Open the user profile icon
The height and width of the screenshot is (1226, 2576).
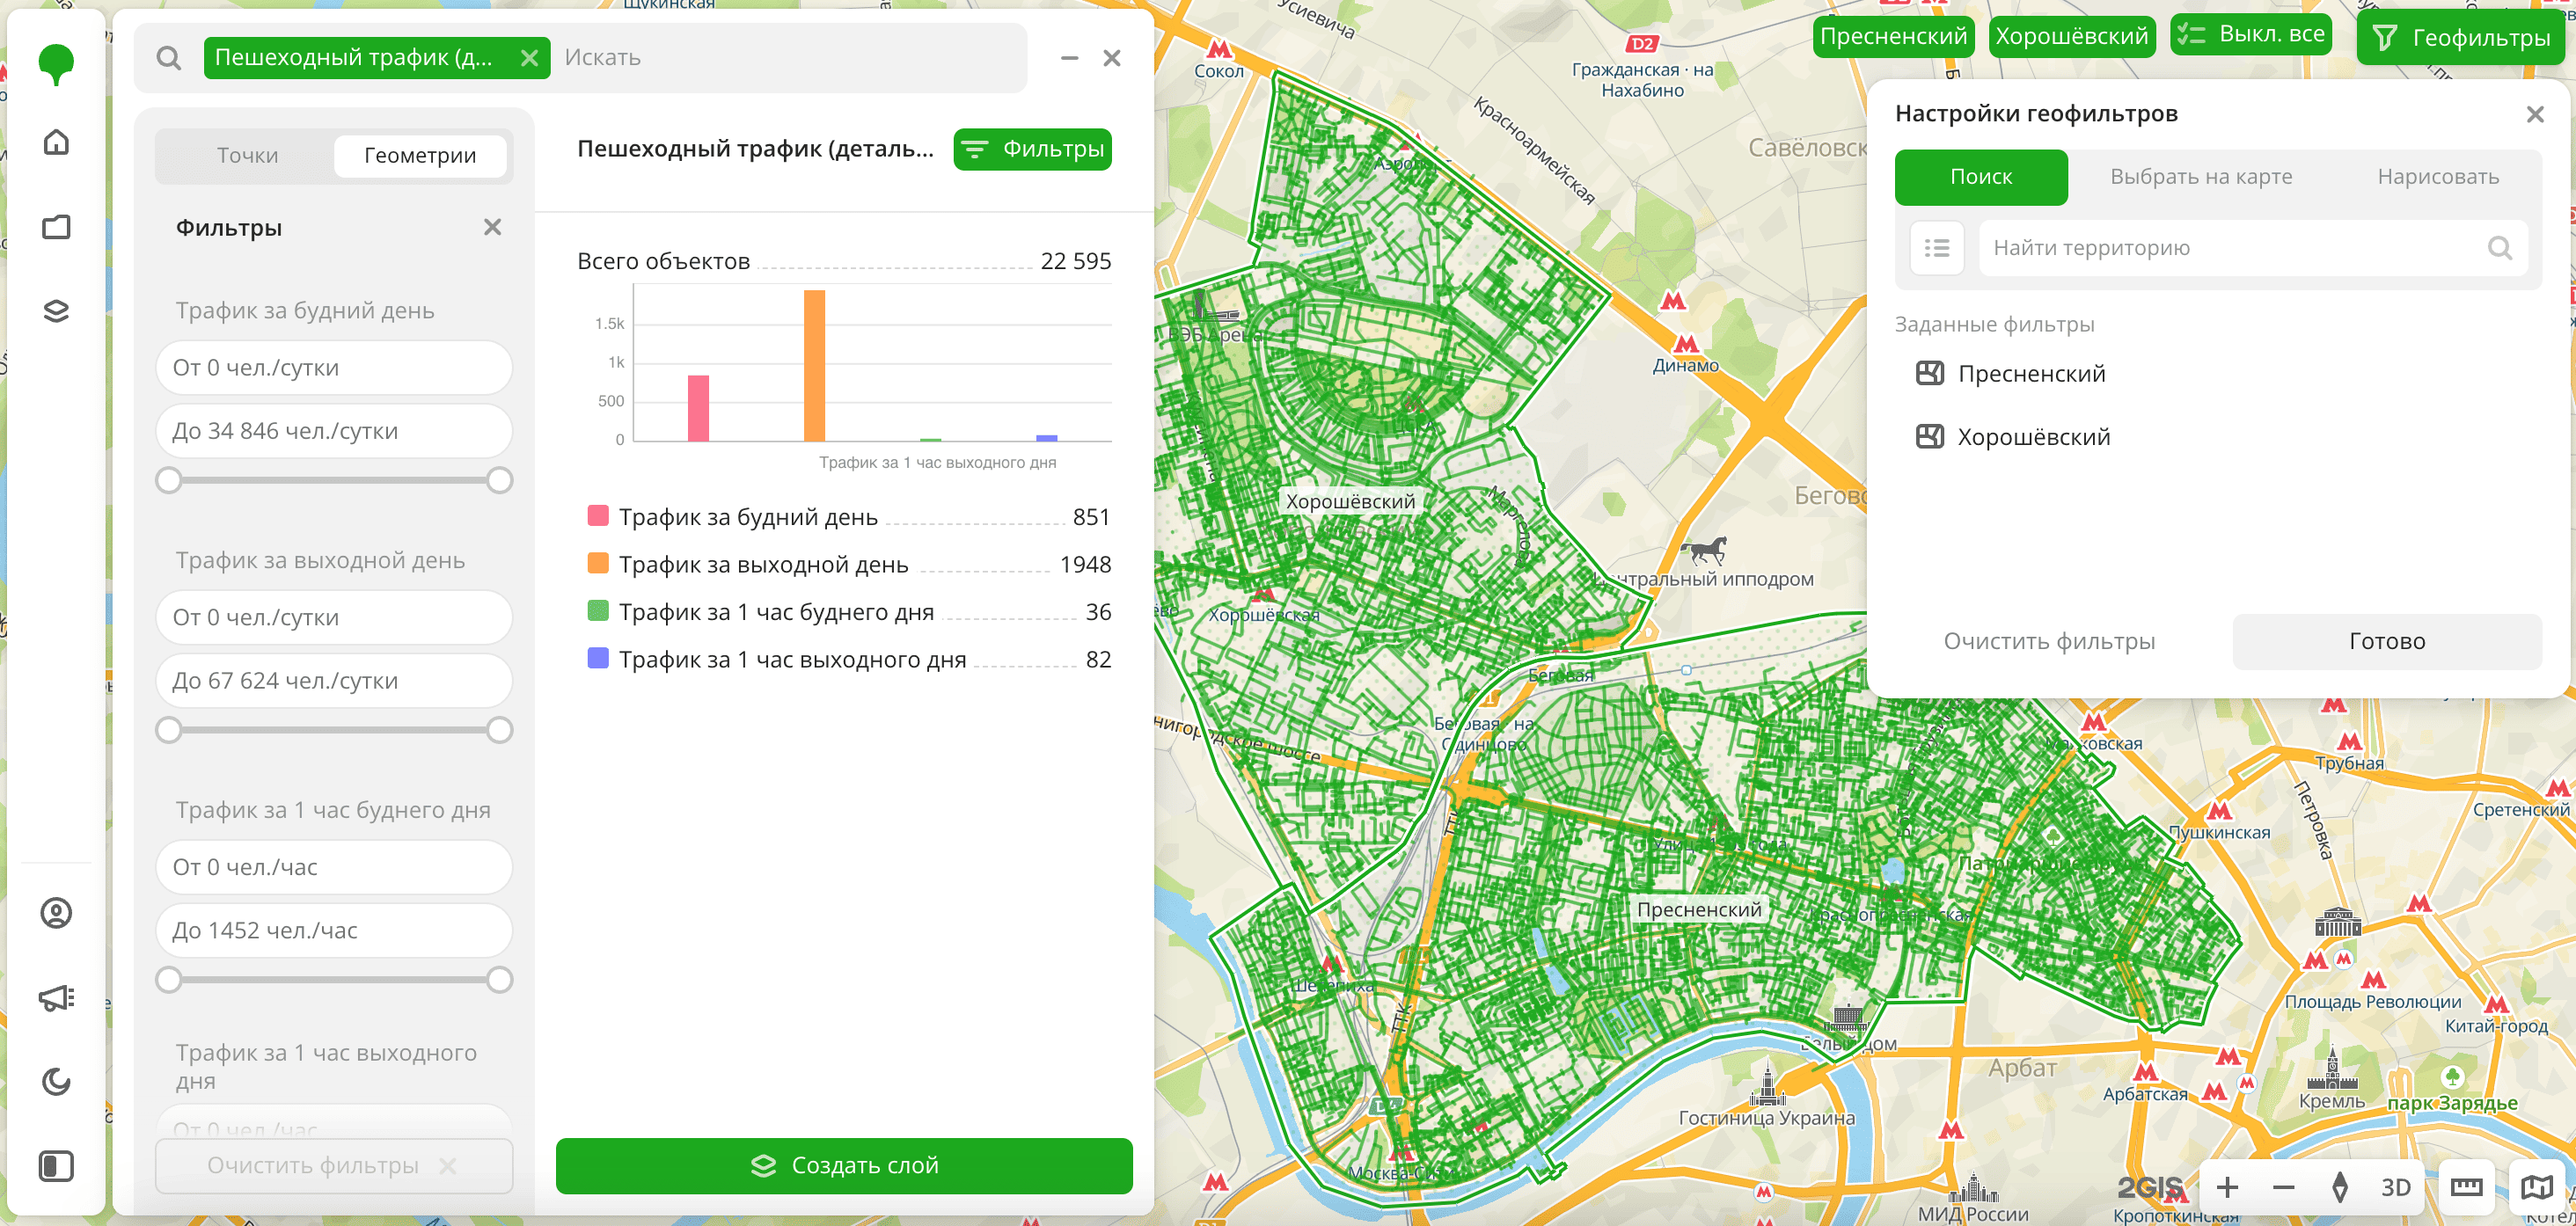coord(56,913)
